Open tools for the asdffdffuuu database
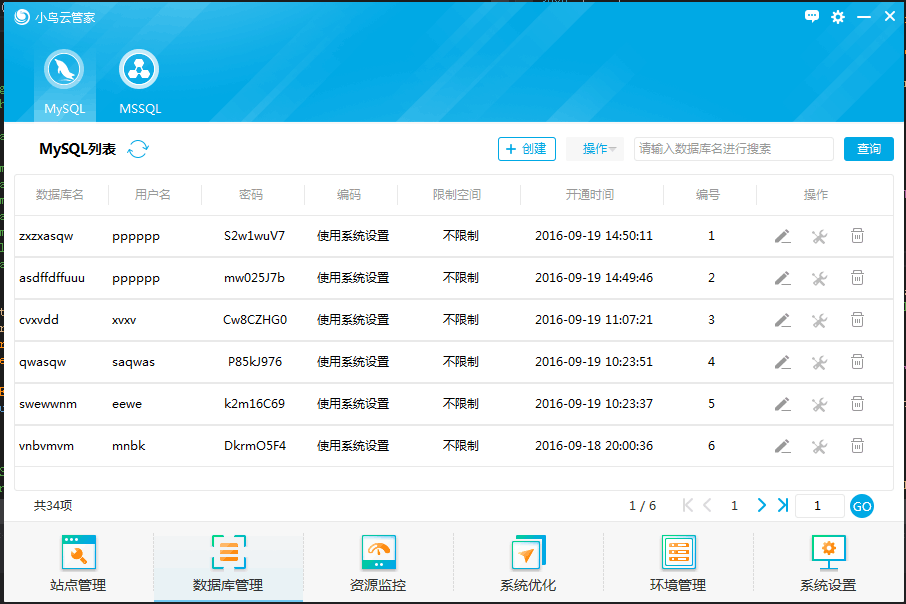Viewport: 906px width, 604px height. (x=819, y=278)
